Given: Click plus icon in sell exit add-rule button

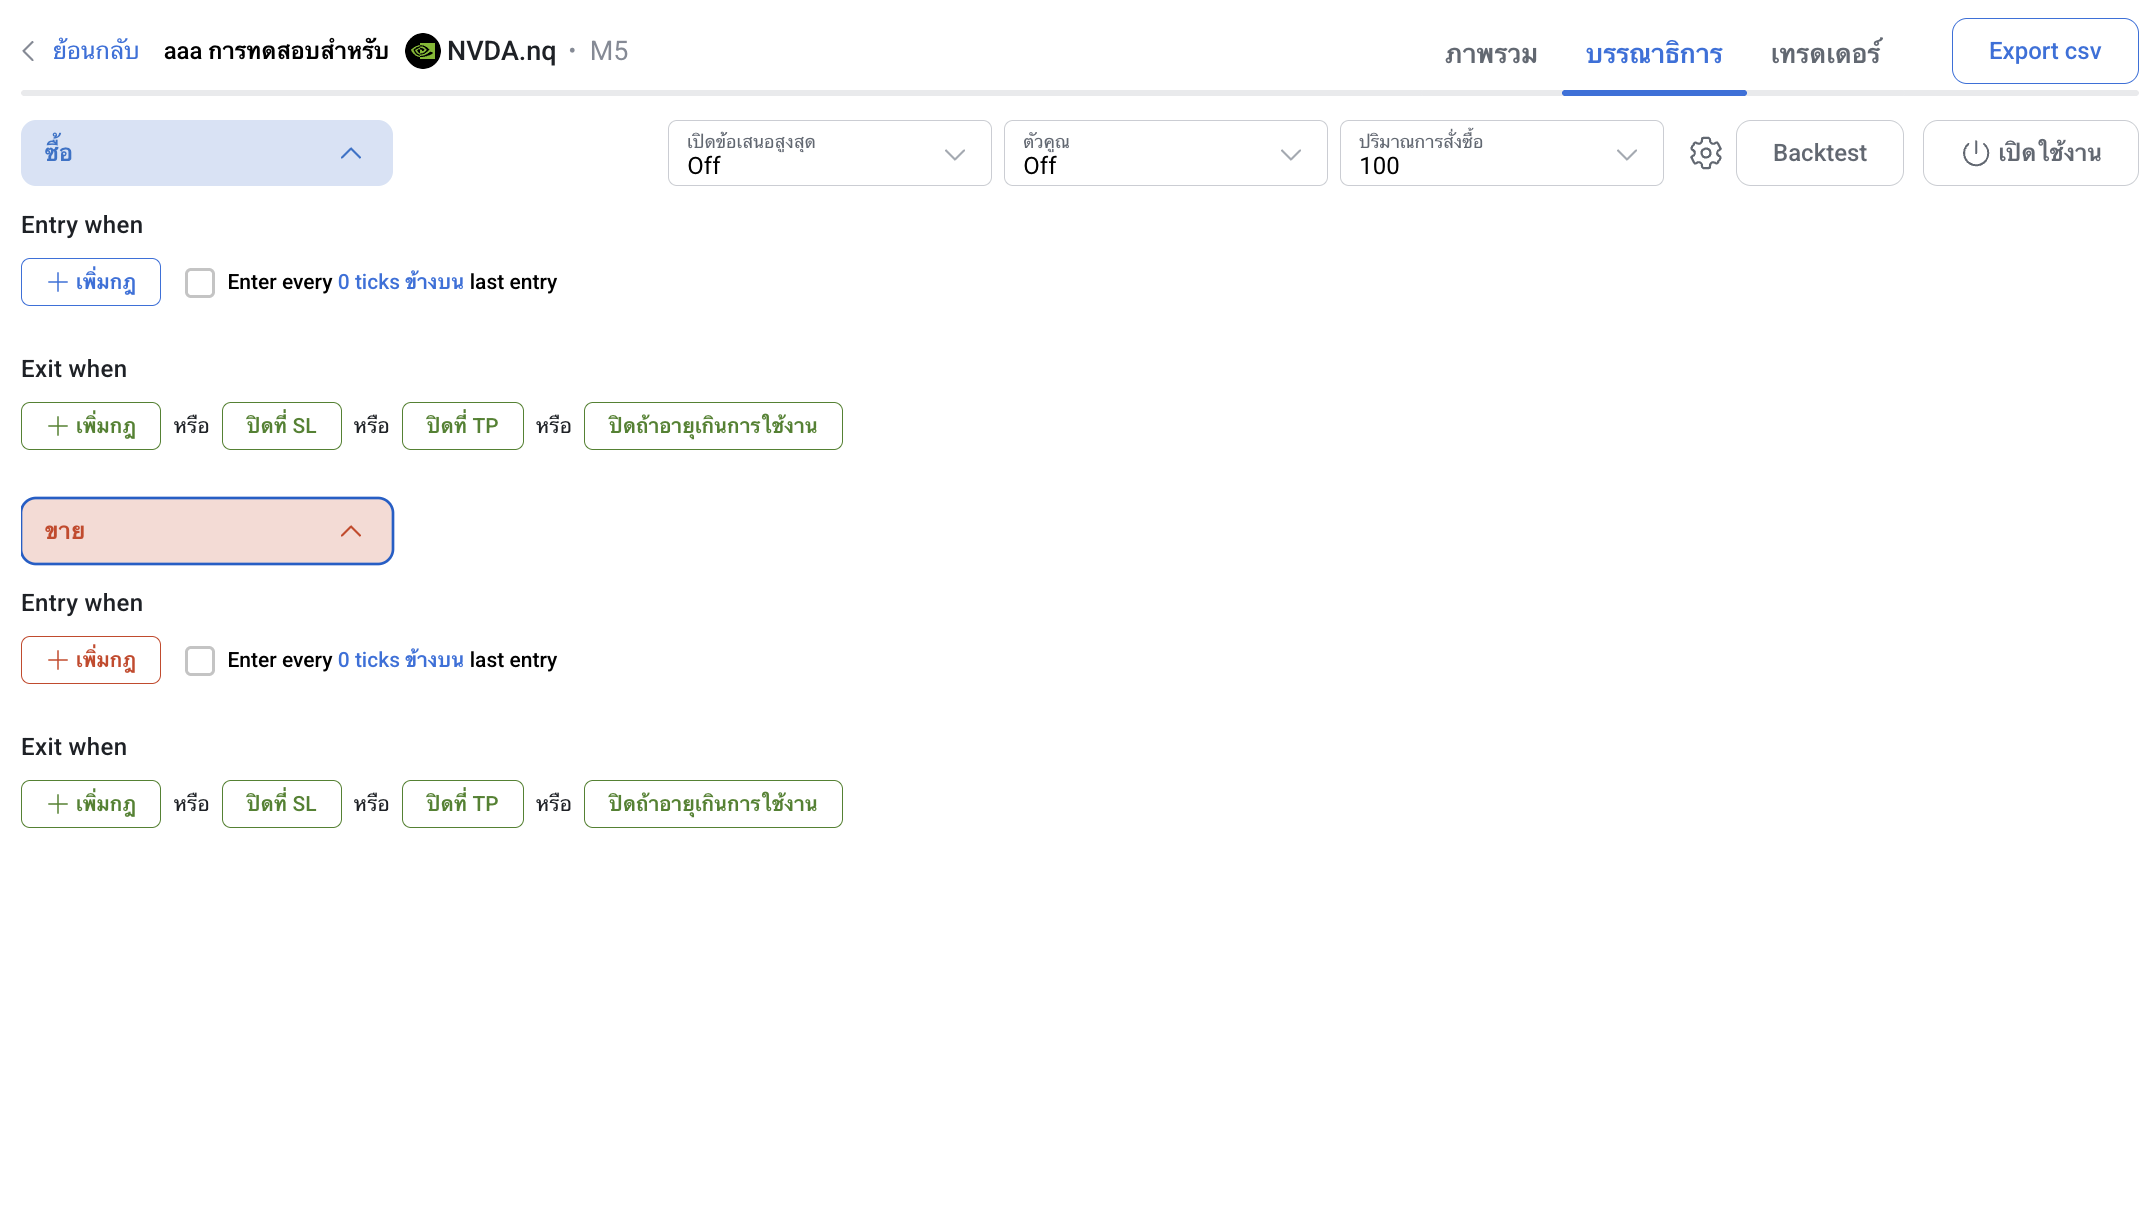Looking at the screenshot, I should (x=58, y=804).
